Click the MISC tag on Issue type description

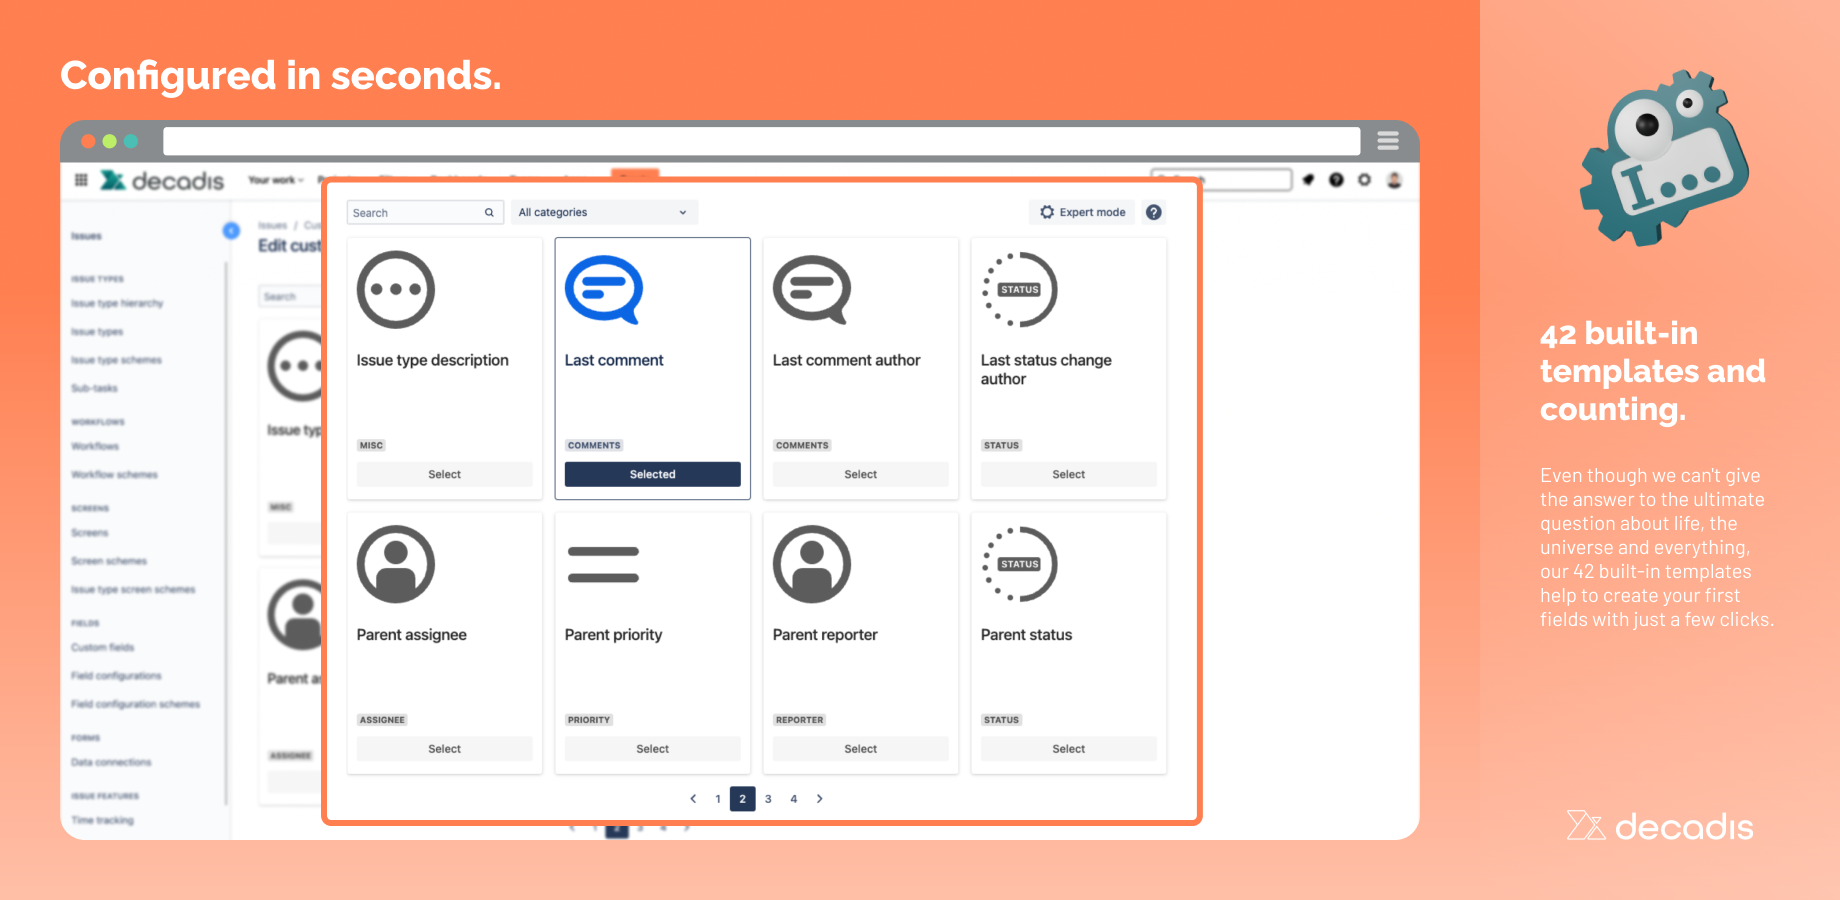pos(371,445)
